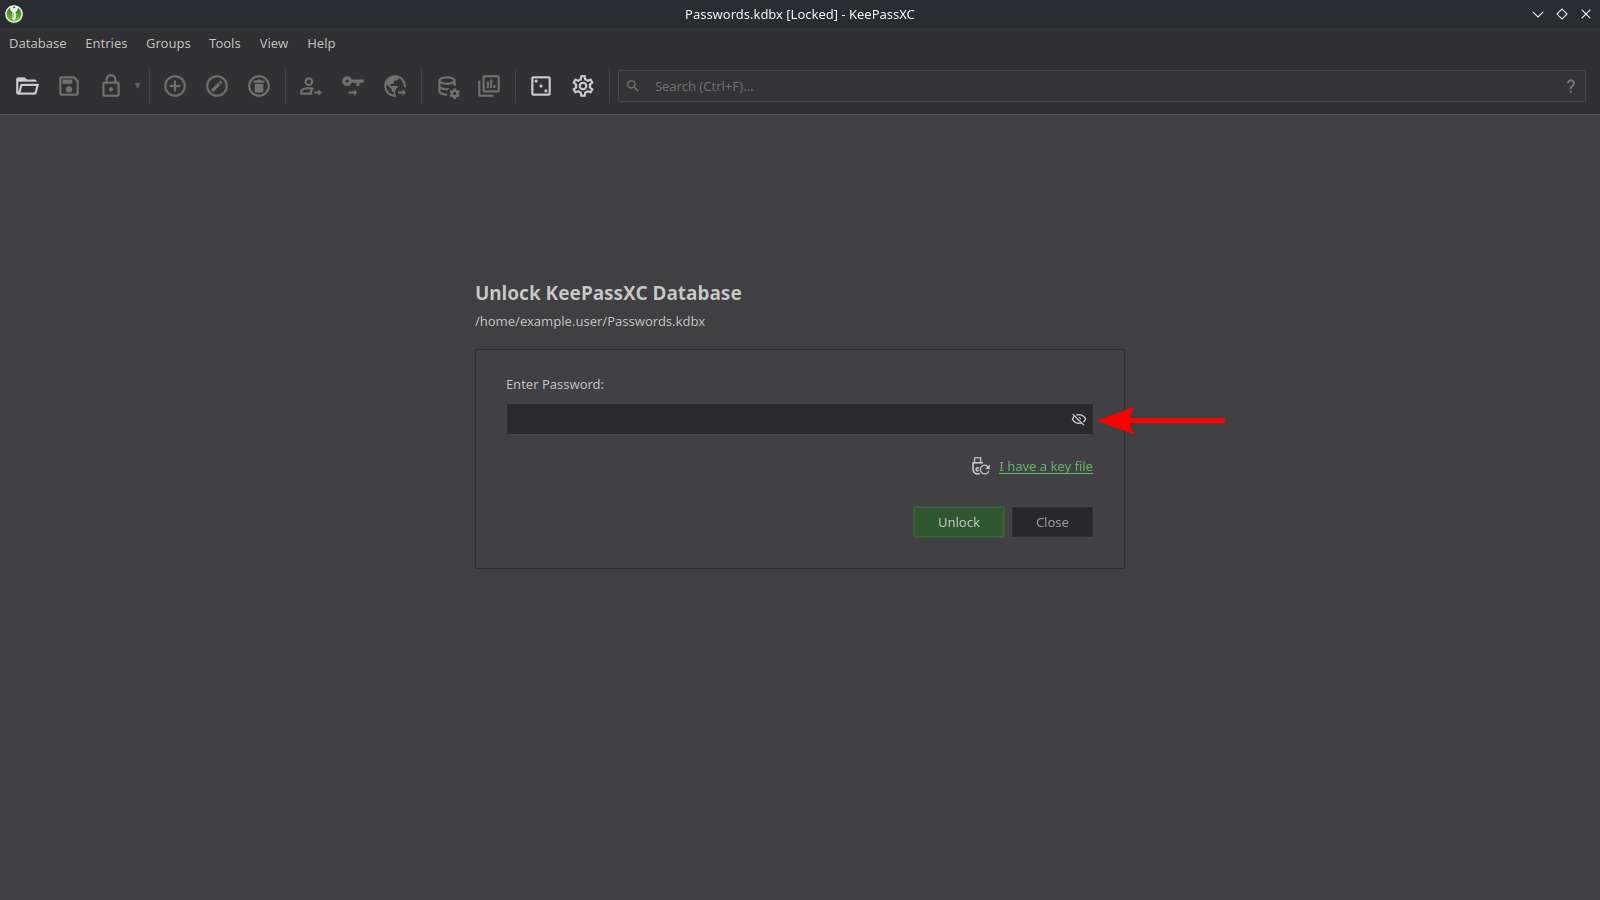
Task: Click the magnifier icon in search bar
Action: point(633,86)
